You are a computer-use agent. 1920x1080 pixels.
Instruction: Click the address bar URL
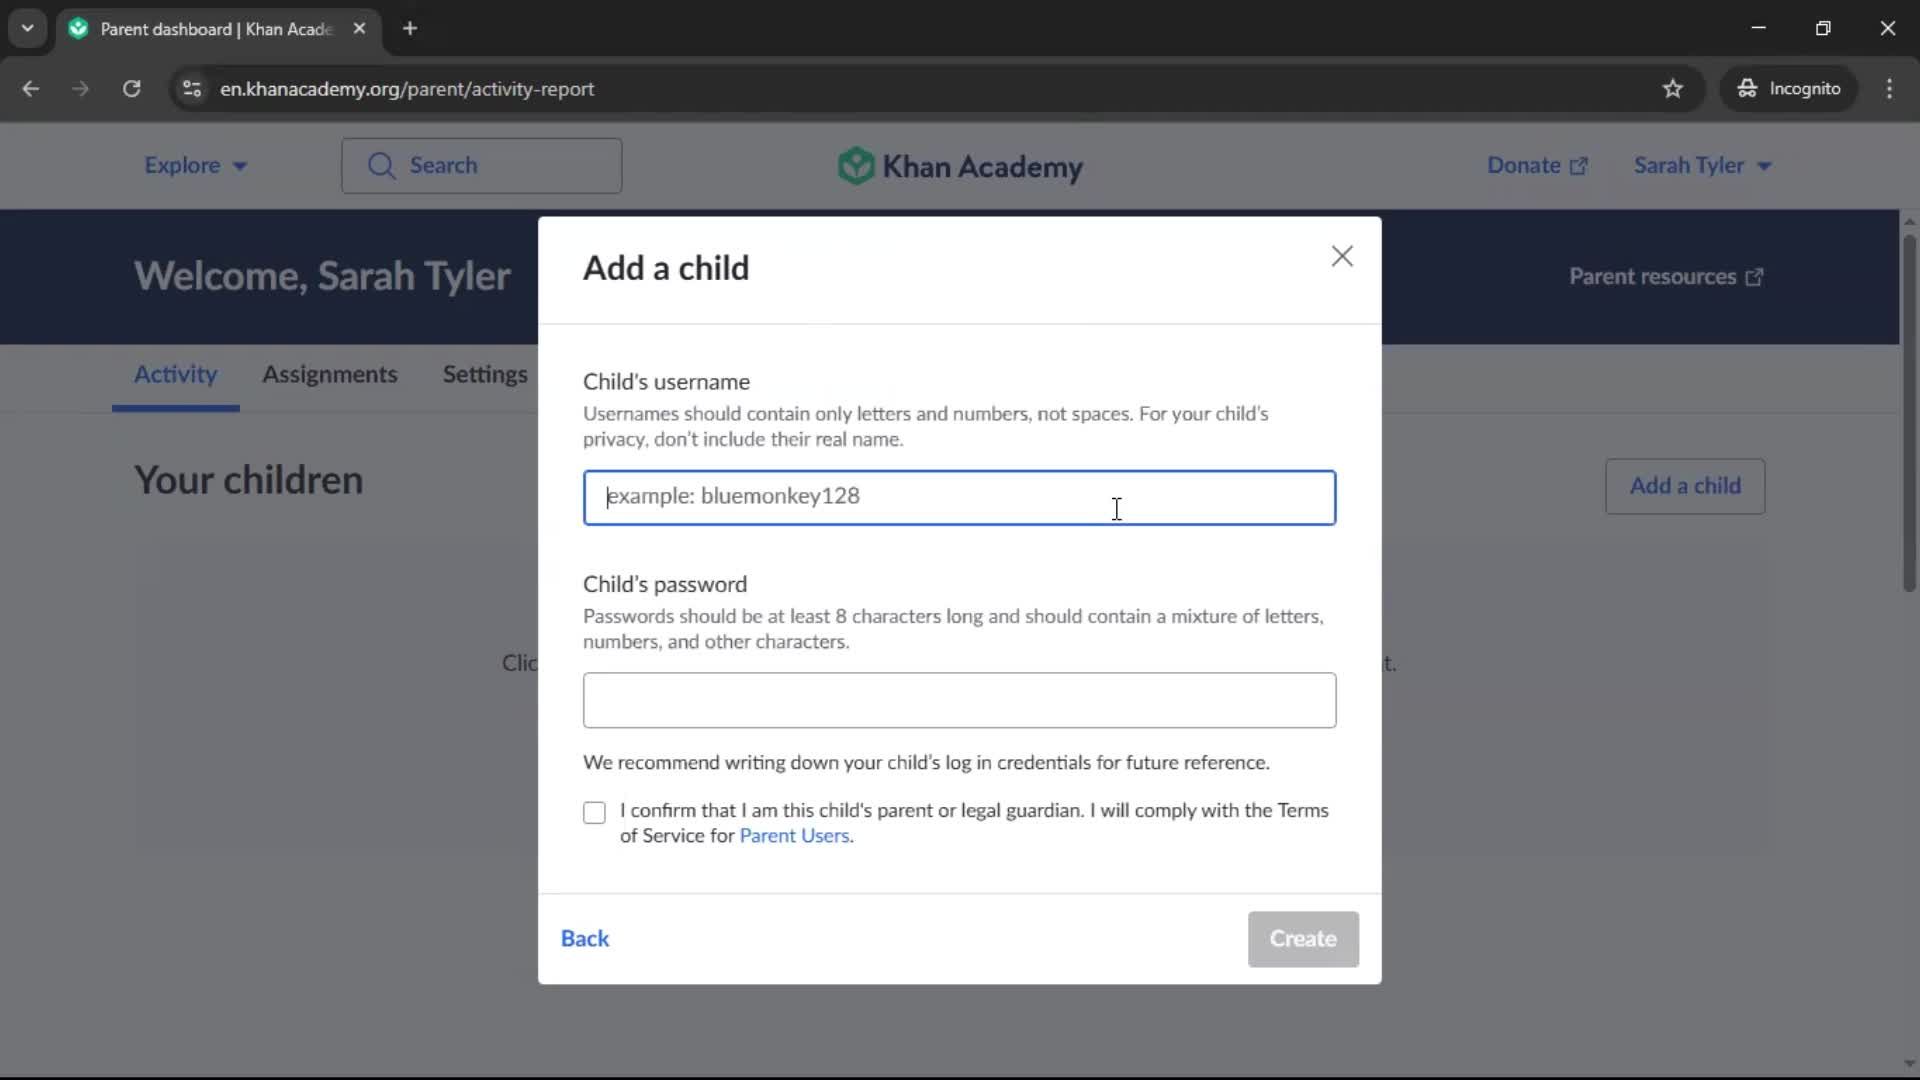tap(407, 88)
